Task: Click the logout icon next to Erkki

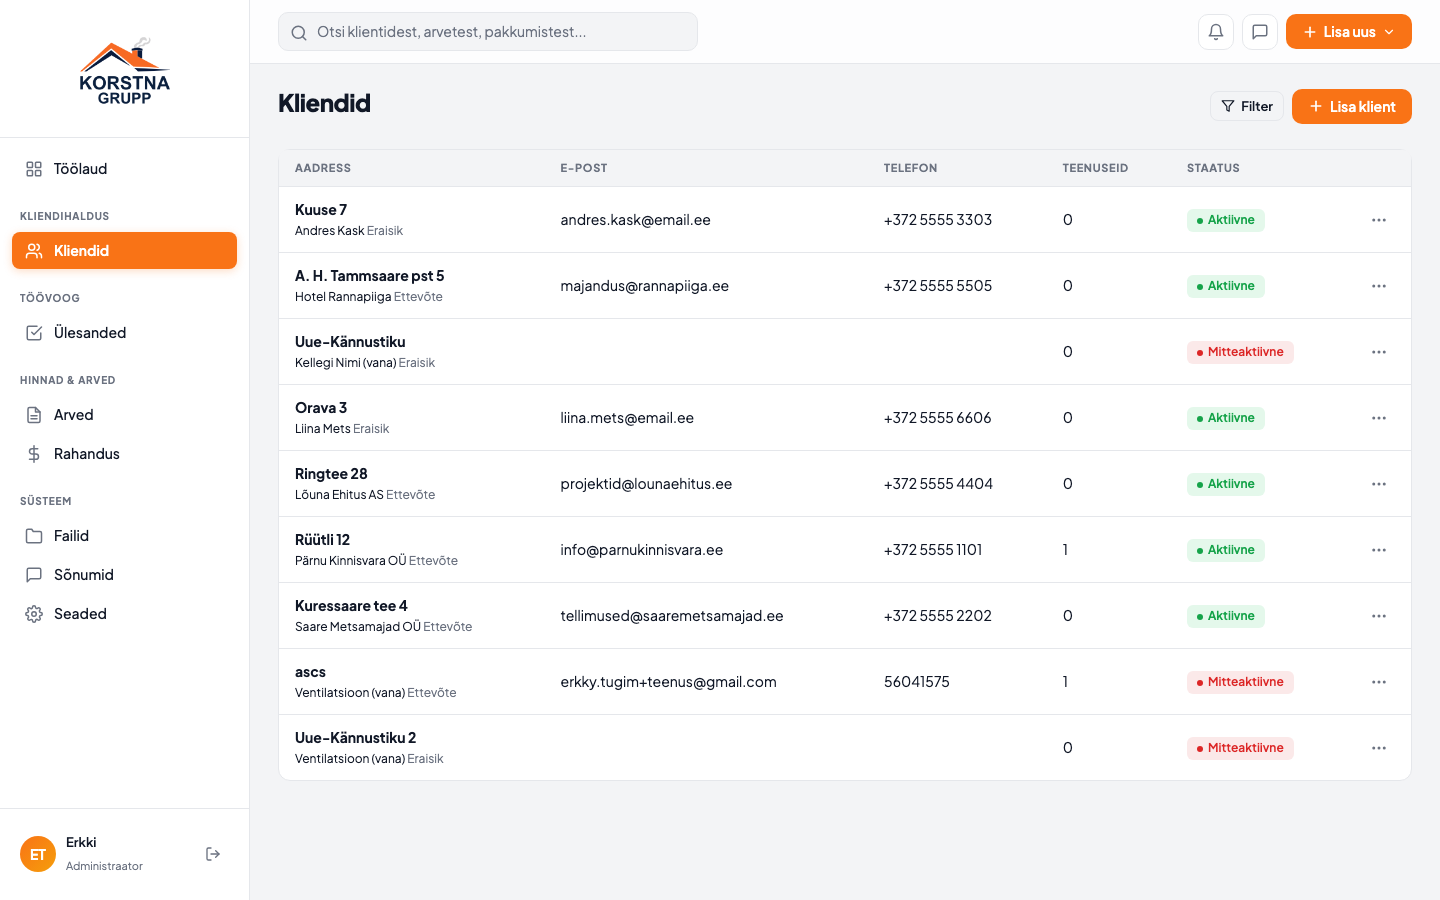Action: tap(213, 854)
